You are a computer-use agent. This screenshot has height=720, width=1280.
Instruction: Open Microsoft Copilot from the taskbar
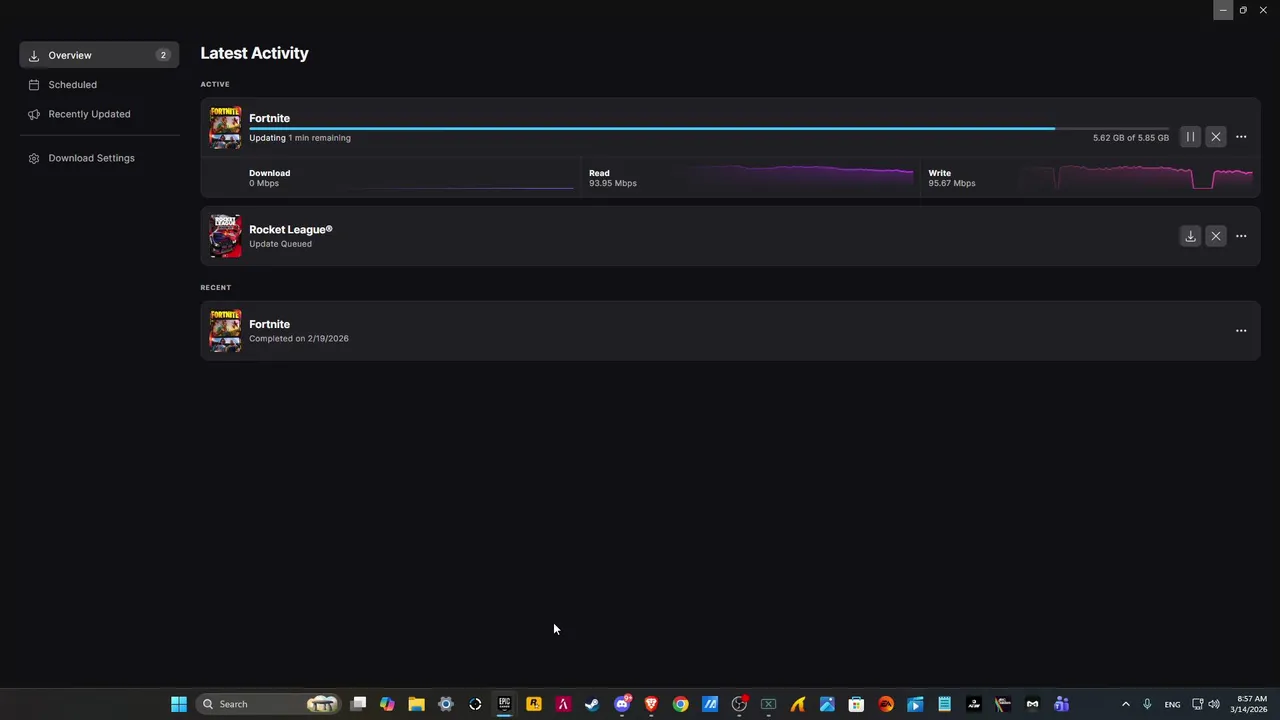click(x=387, y=704)
